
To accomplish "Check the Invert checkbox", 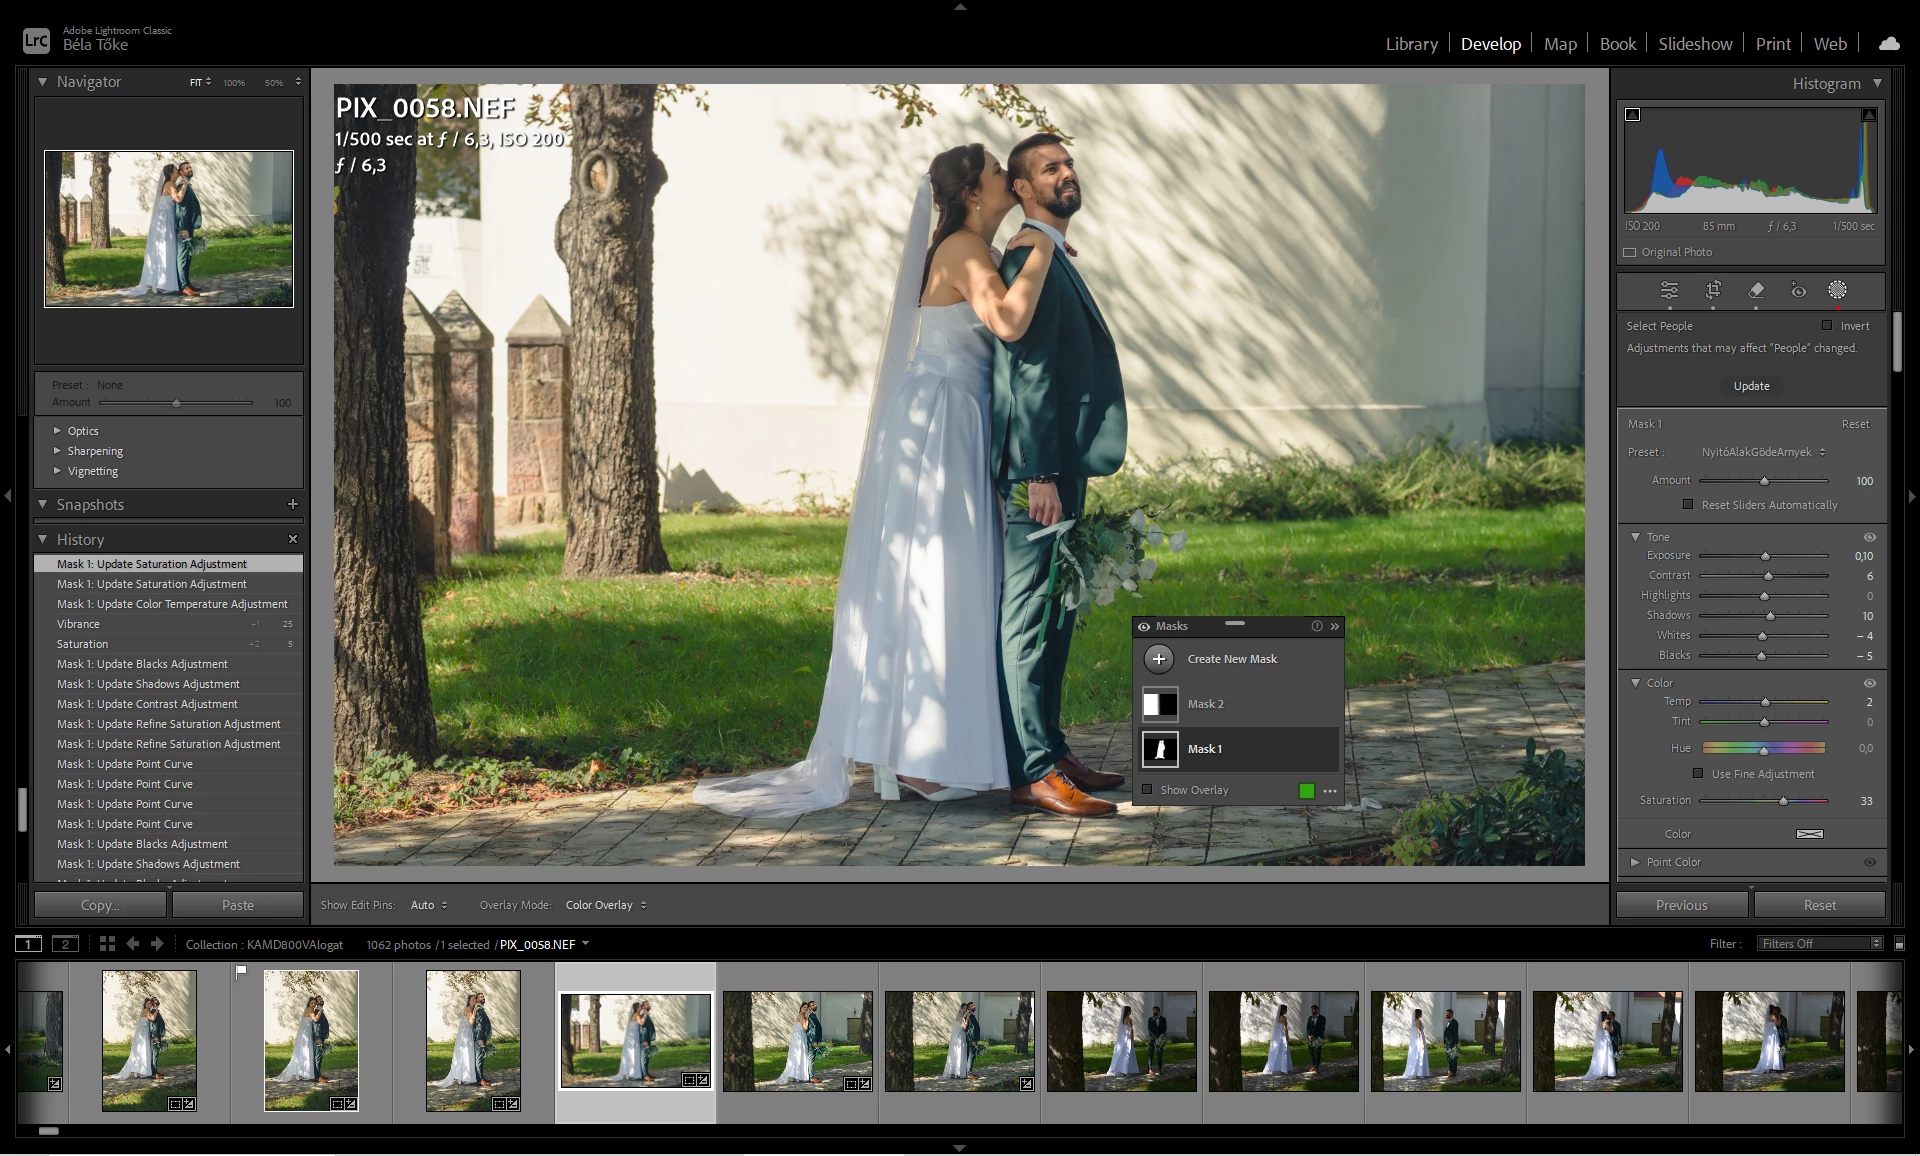I will coord(1827,326).
